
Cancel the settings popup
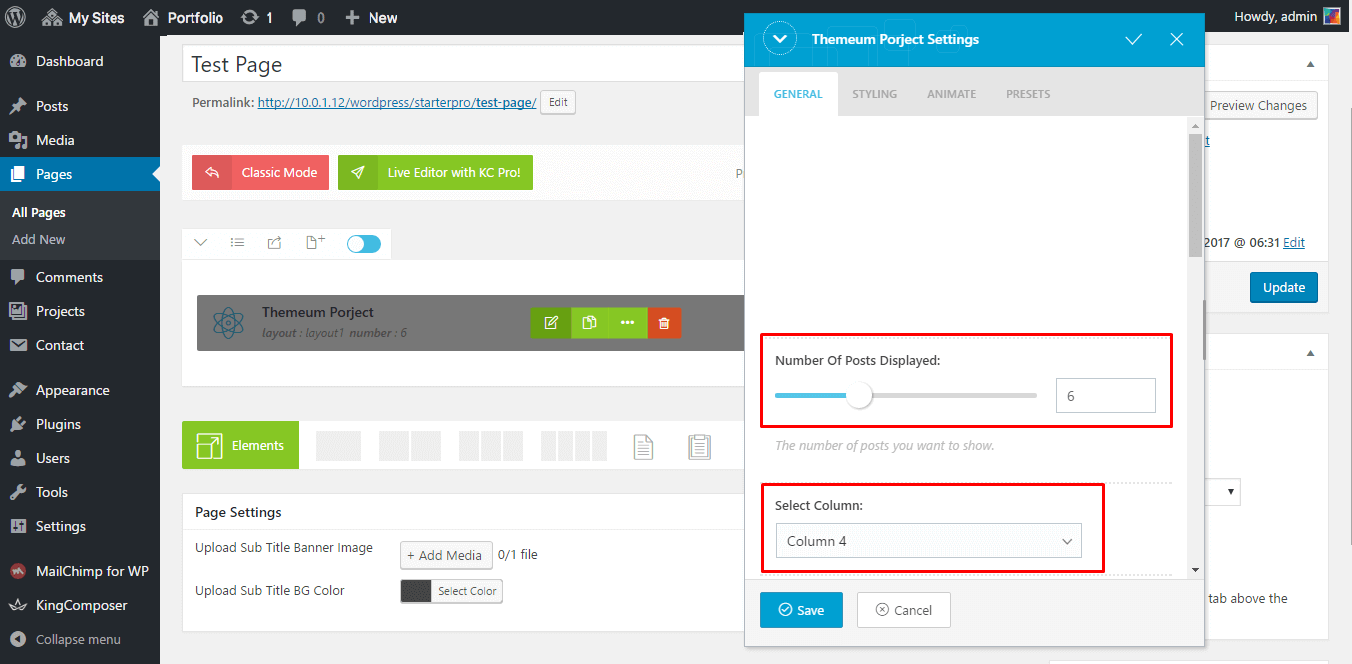coord(903,610)
